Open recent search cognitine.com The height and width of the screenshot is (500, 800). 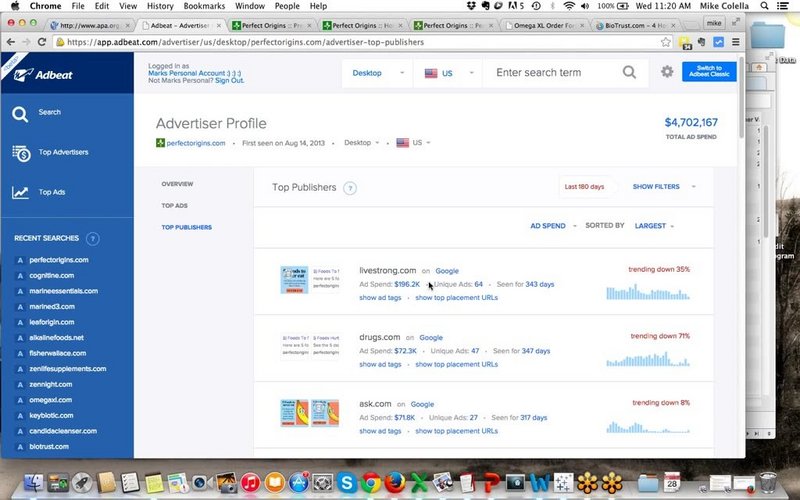[x=52, y=276]
